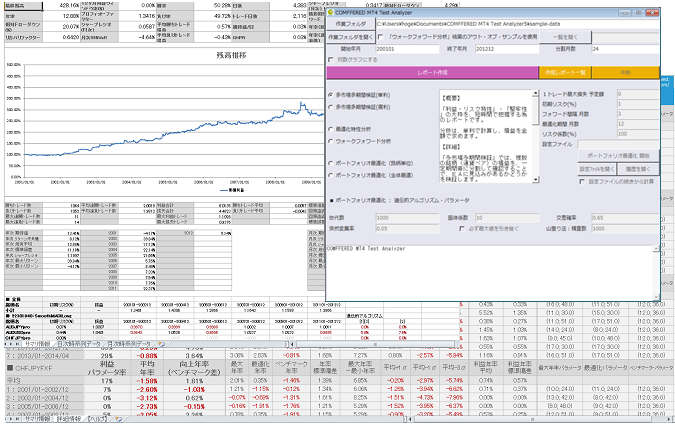Click the CHFJPYFXF section header cell
Screen dimensions: 675x425
pos(44,368)
